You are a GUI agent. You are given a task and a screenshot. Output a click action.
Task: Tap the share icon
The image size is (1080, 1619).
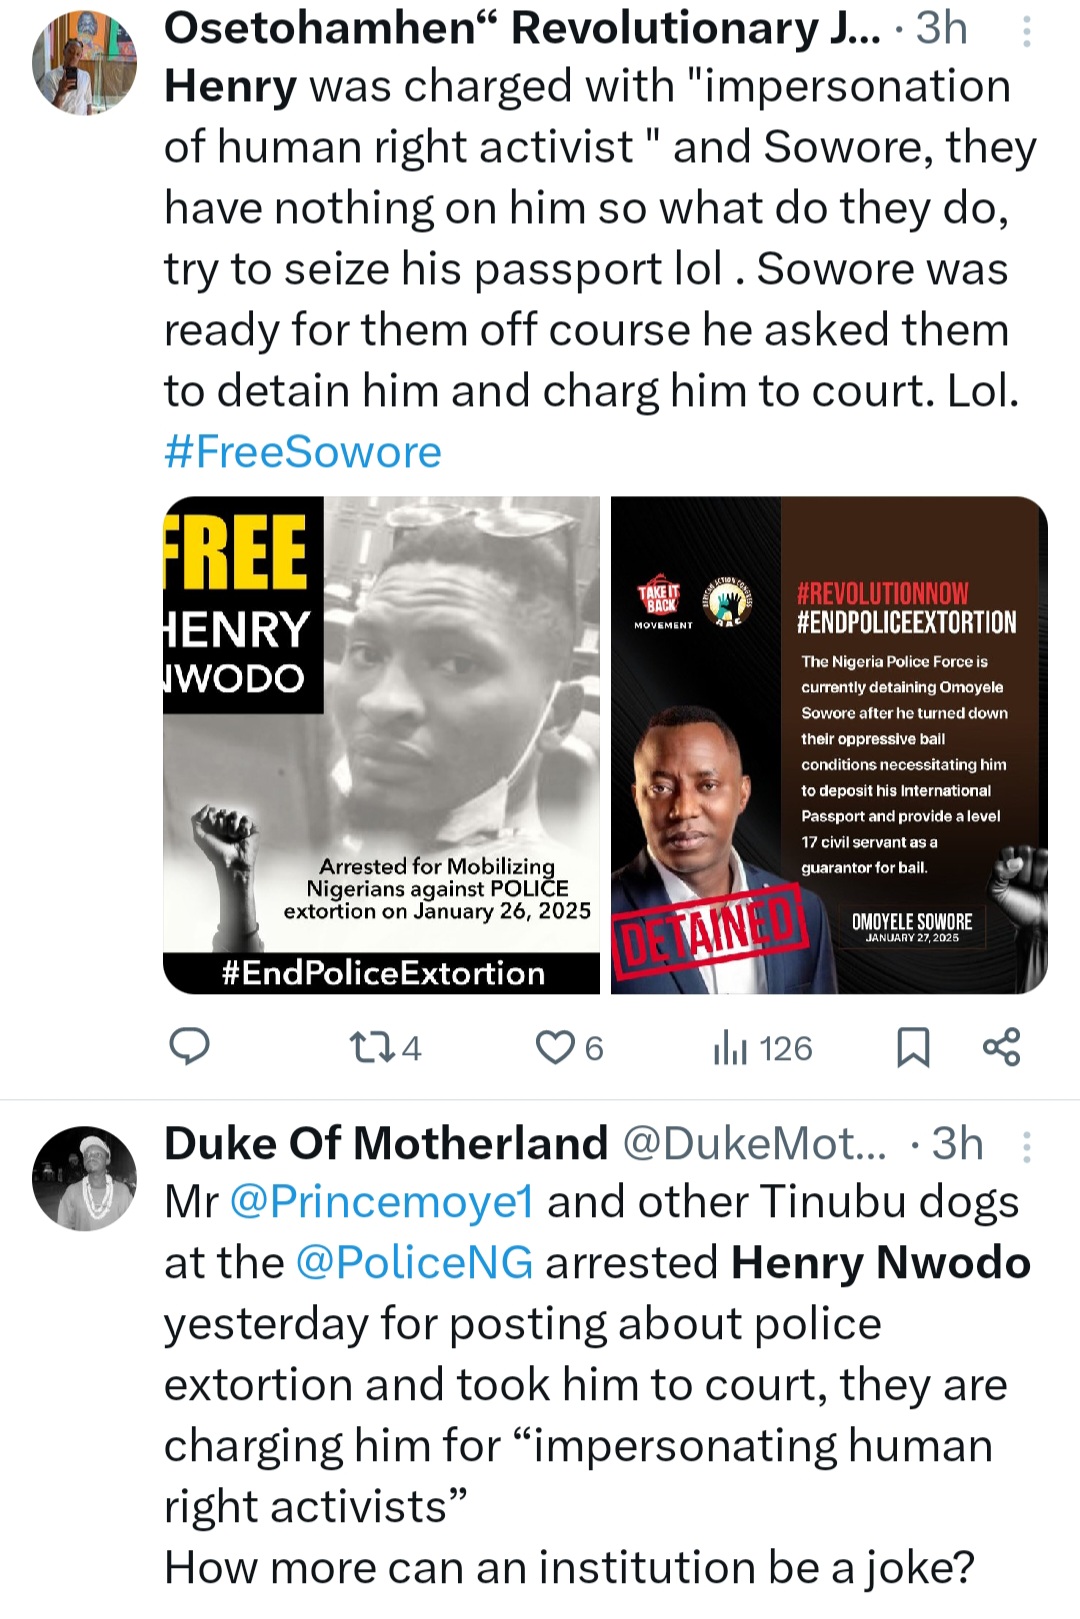coord(1001,1047)
